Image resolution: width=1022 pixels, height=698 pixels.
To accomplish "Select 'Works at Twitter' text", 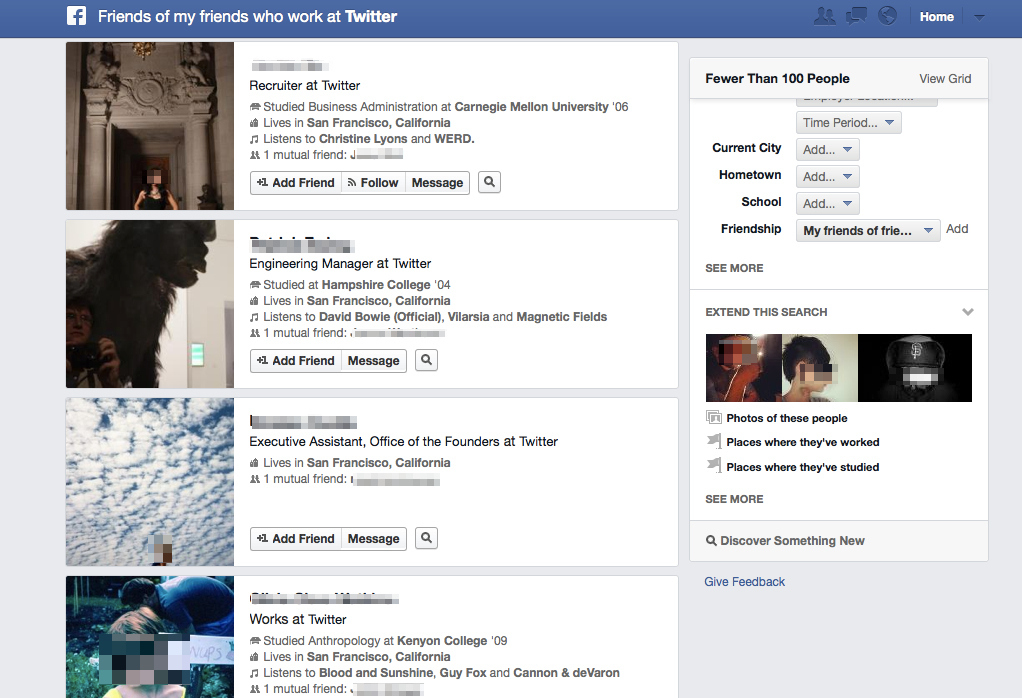I will (x=298, y=619).
